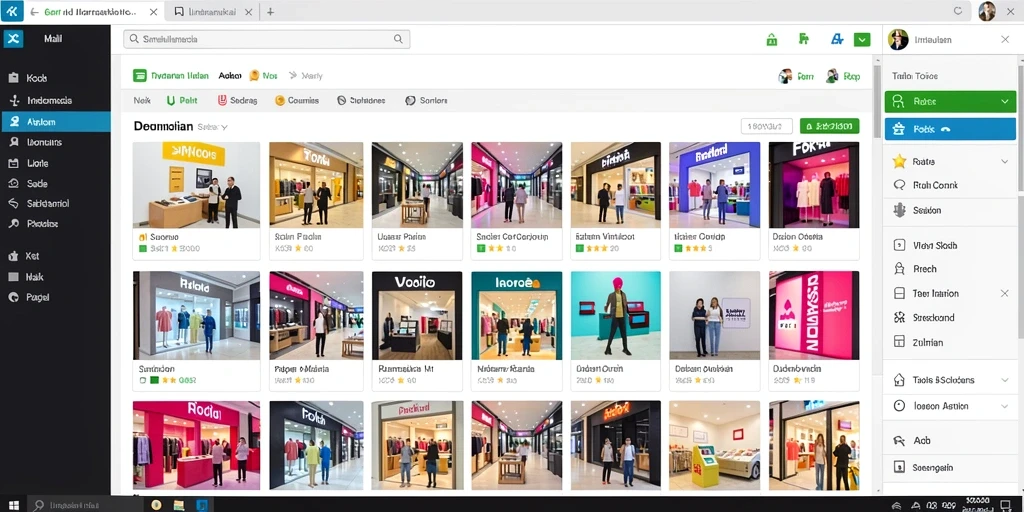Click the outlined dropdown box left of green button
The height and width of the screenshot is (512, 1024).
point(767,126)
